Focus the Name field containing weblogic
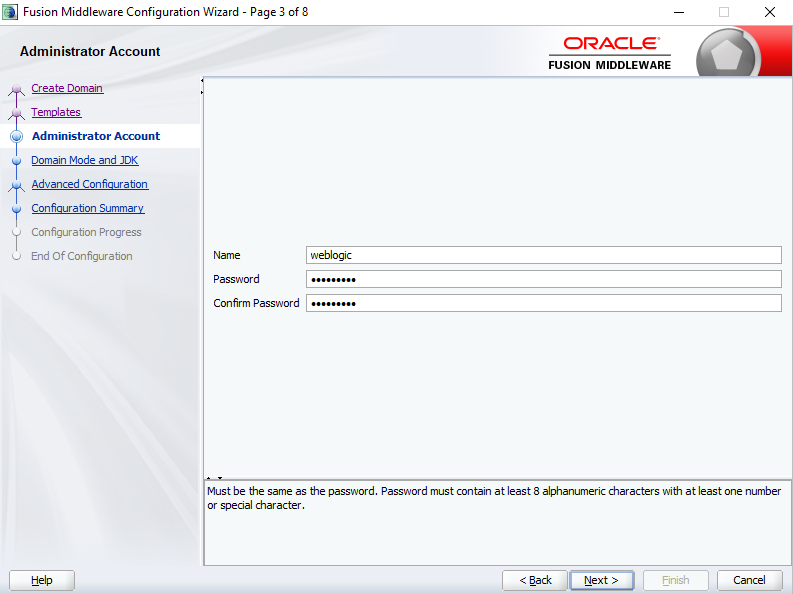The image size is (793, 594). [544, 255]
